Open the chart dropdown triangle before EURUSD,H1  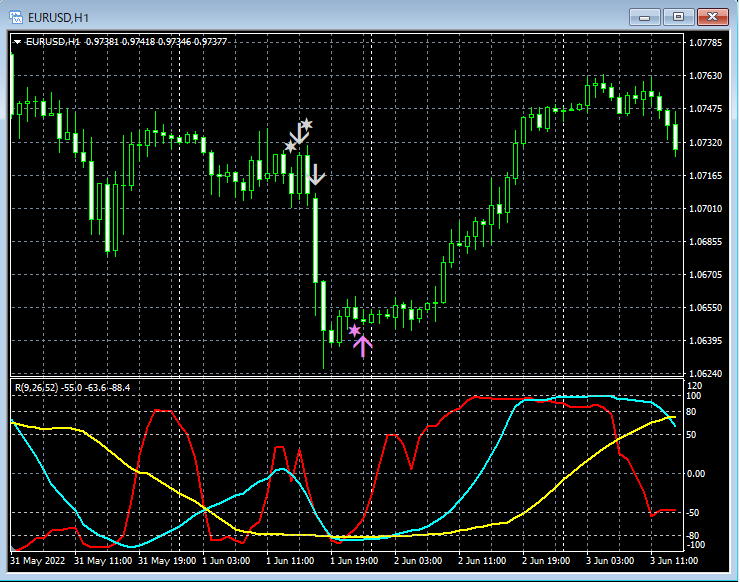17,42
